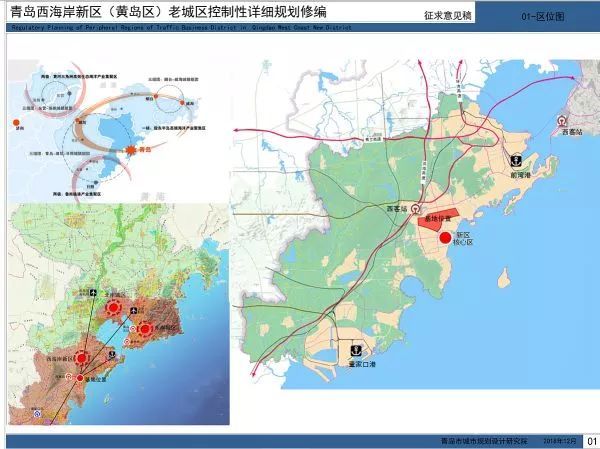
Task: Click the 青岛 starburst marker in regional diagram
Action: (x=129, y=150)
